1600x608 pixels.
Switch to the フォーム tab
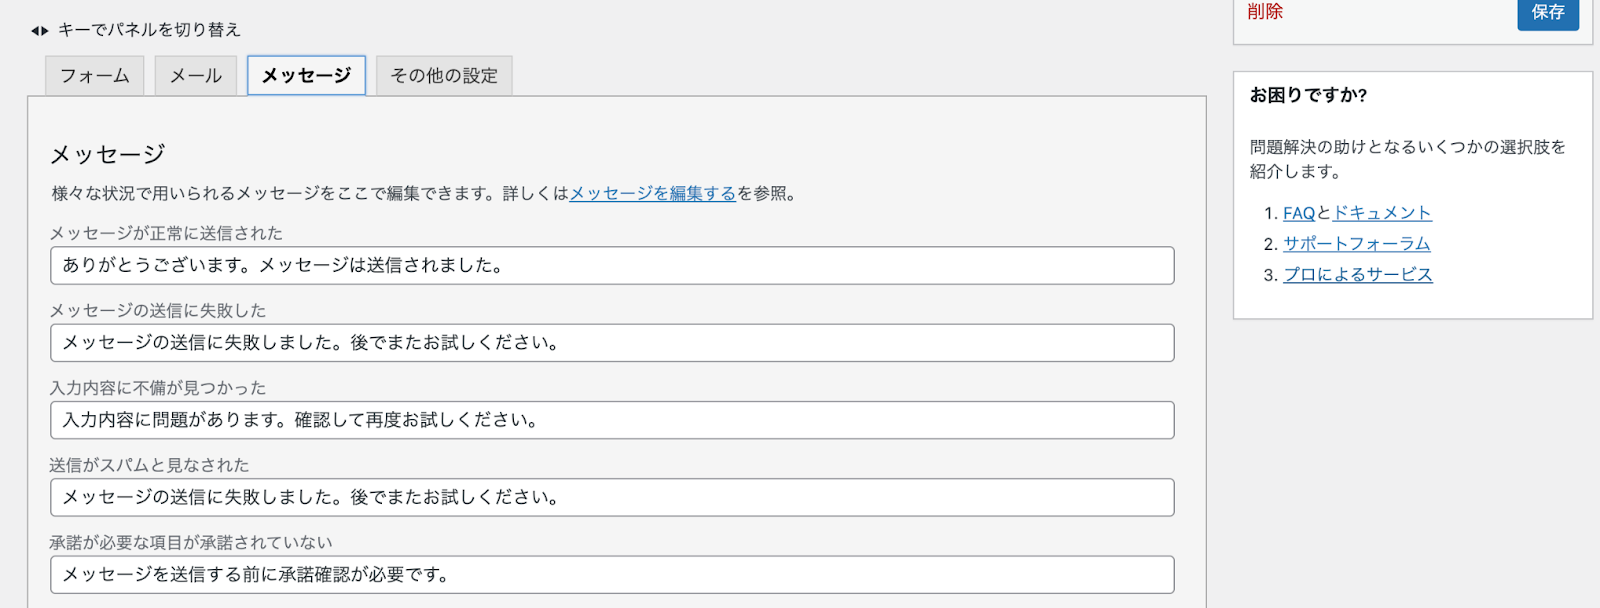(95, 76)
